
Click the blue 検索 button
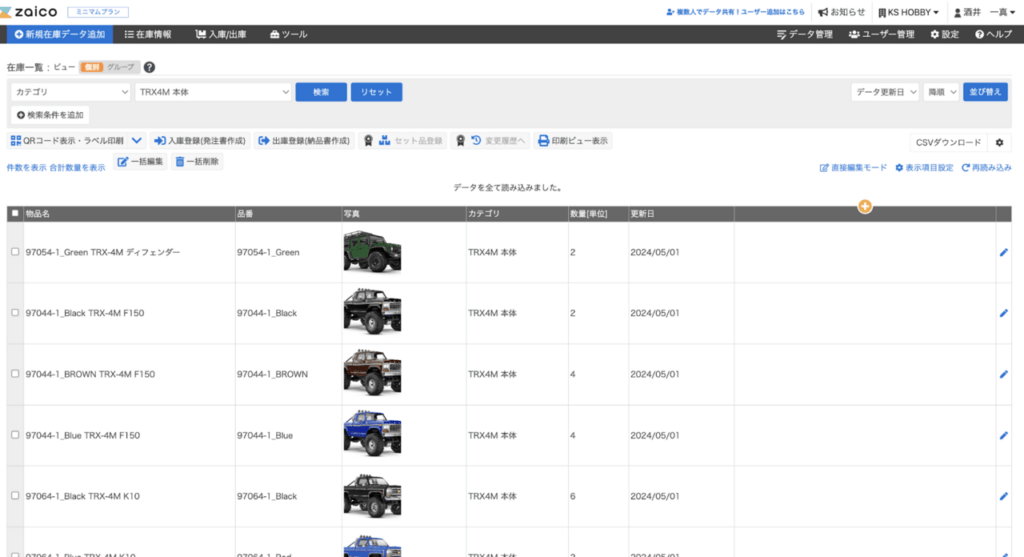pos(321,92)
